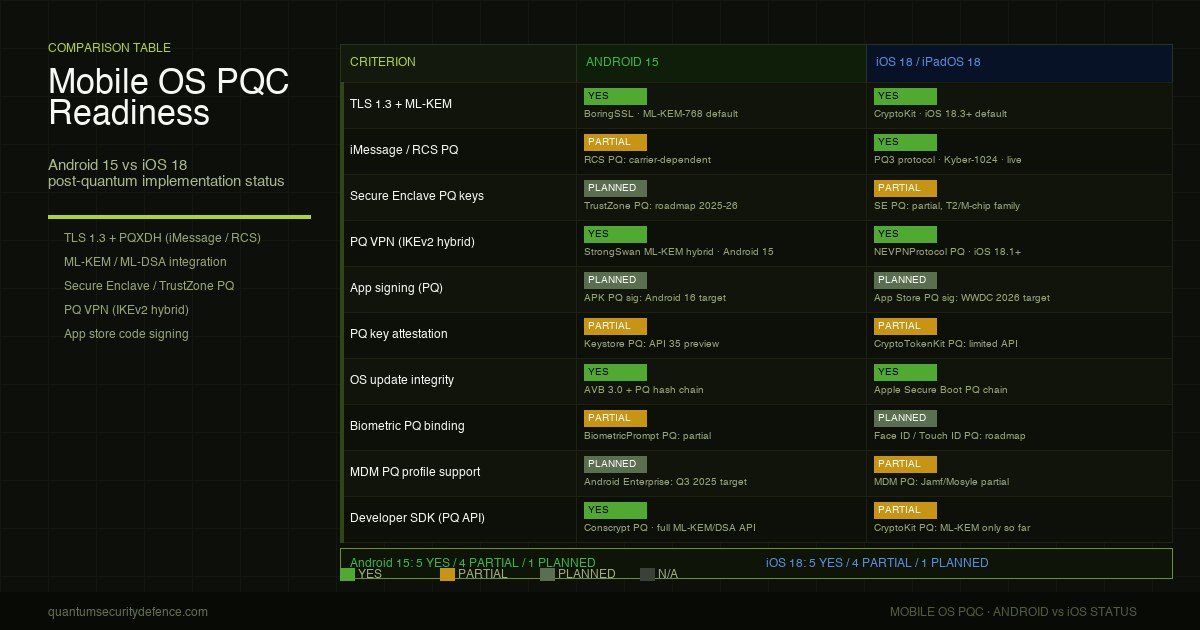Open the quantumsecuritydefence.com footer link

(128, 612)
